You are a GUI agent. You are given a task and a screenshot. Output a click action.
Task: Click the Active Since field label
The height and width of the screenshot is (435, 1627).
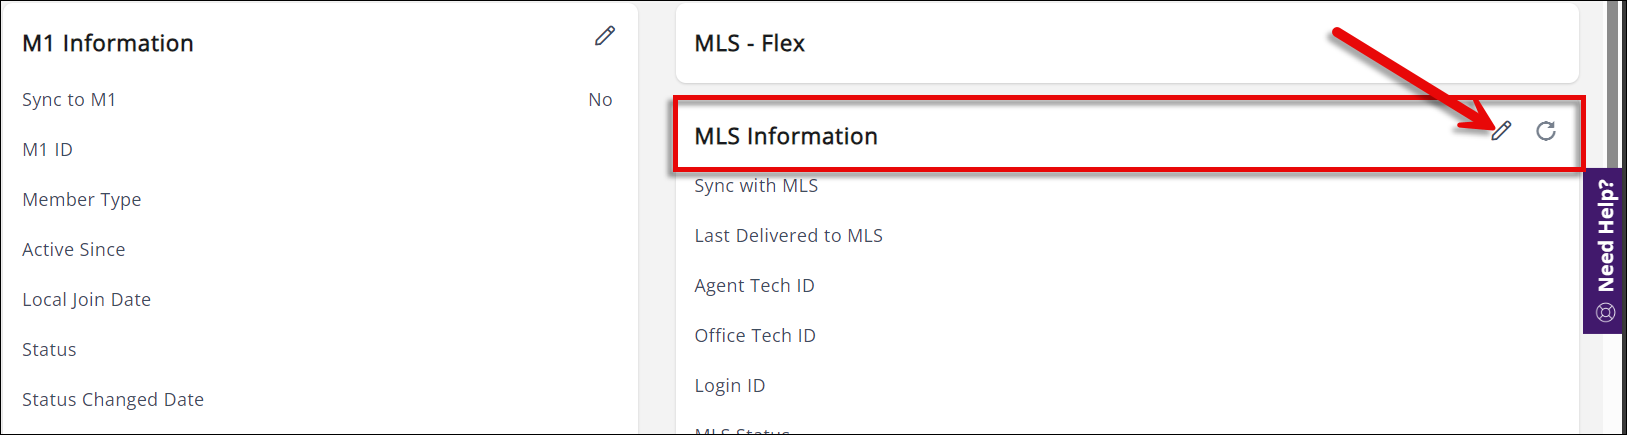click(74, 250)
